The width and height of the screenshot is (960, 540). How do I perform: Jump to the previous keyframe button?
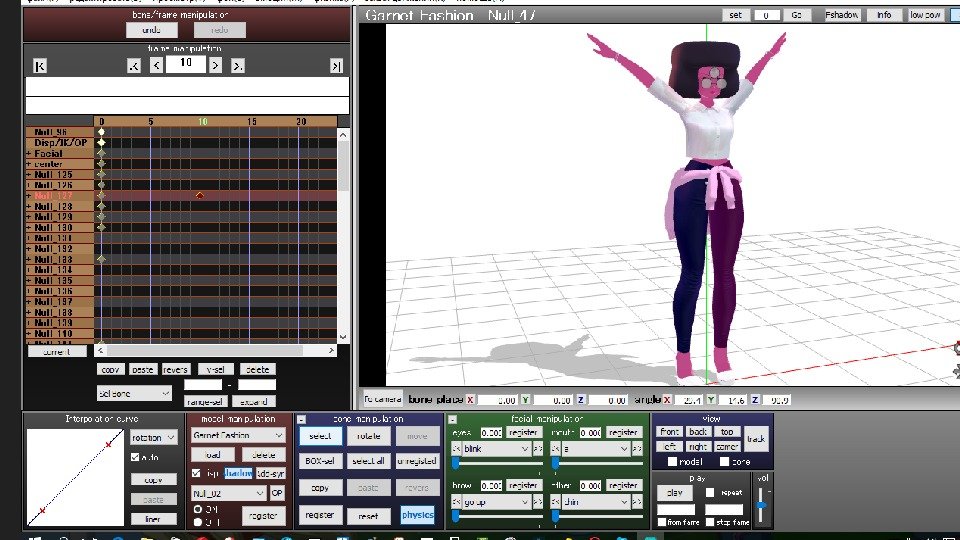point(134,65)
